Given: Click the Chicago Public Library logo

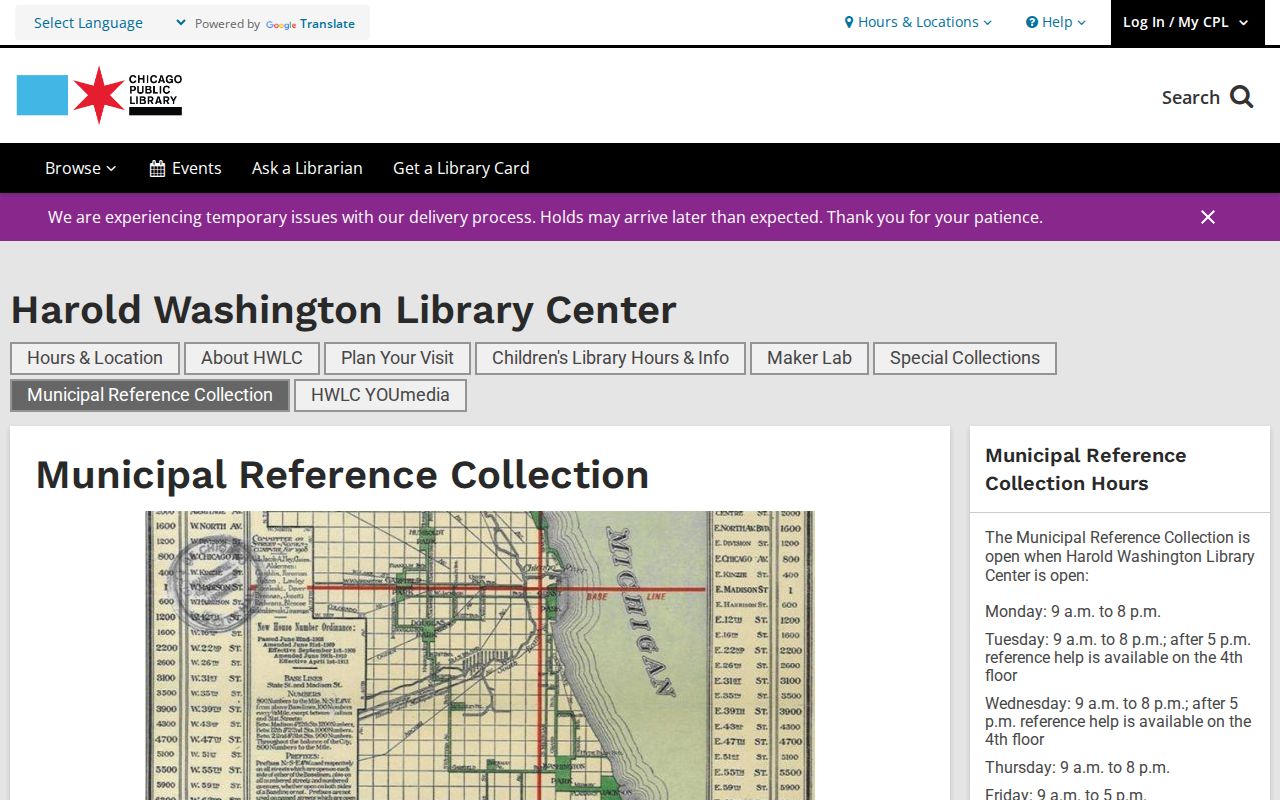Looking at the screenshot, I should 99,95.
